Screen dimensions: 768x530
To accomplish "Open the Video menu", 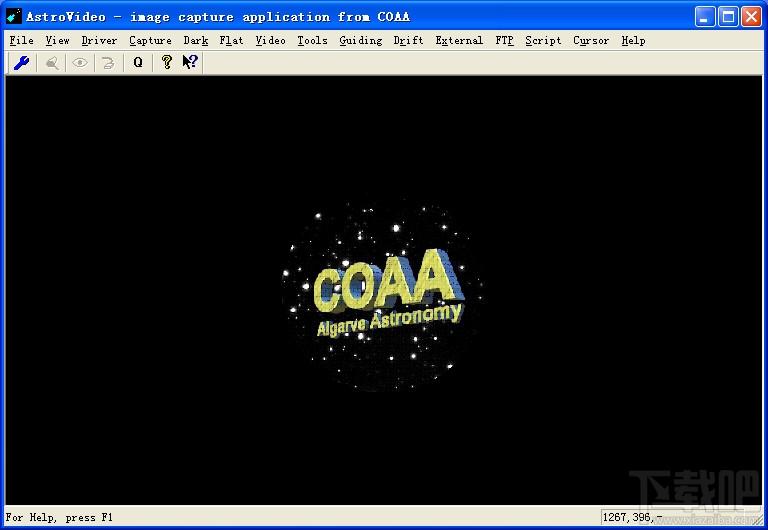I will pyautogui.click(x=270, y=41).
